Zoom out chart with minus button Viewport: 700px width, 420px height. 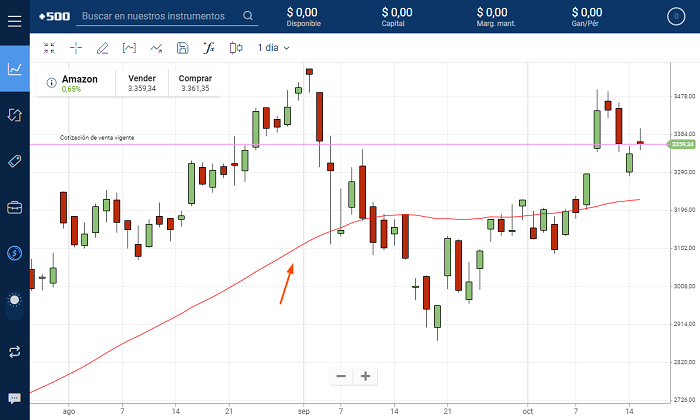tap(341, 376)
